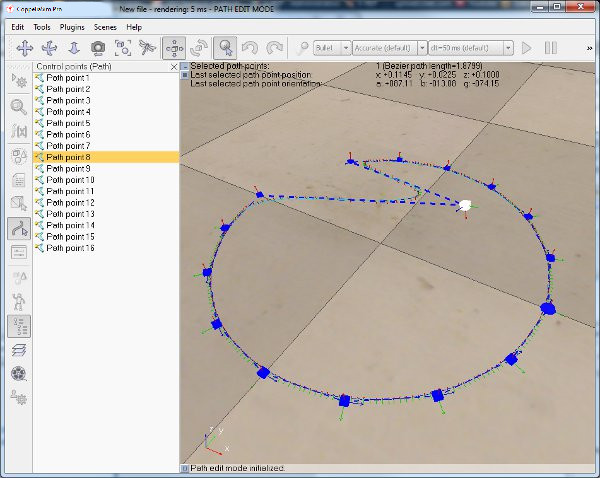Select Path point 12 in the list
Viewport: 600px width, 478px height.
click(70, 203)
